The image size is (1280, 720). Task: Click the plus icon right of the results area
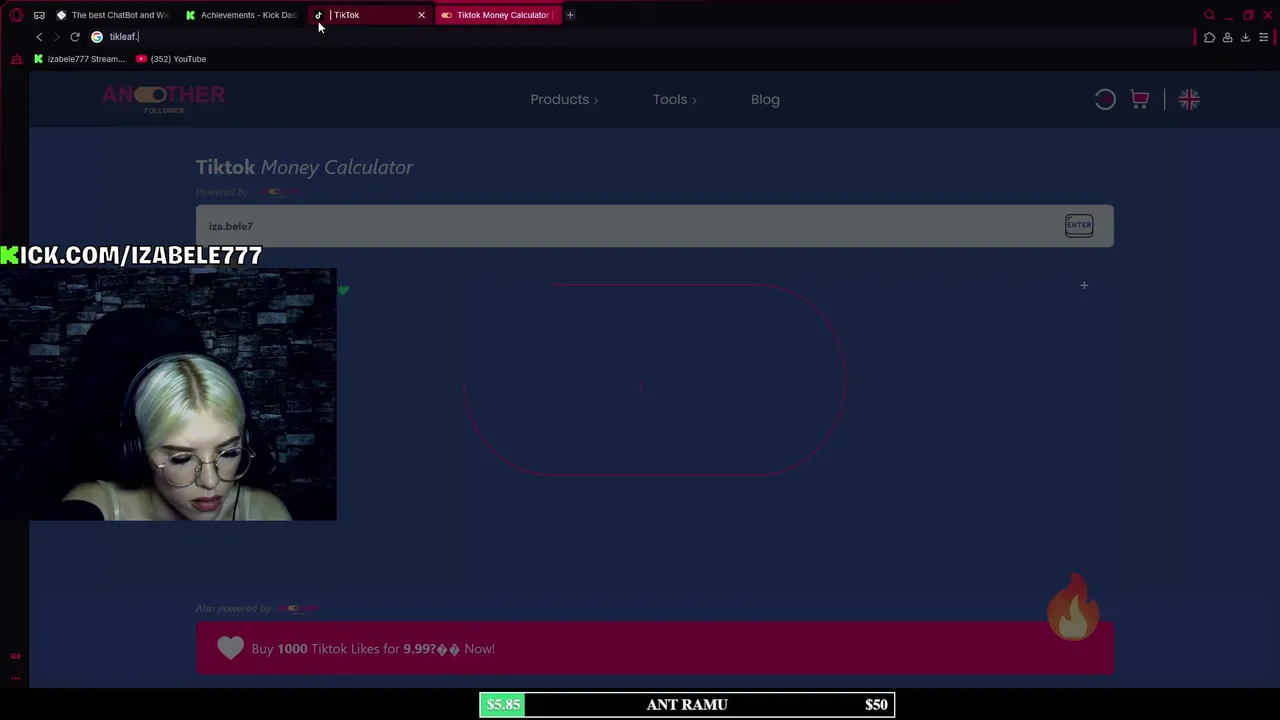1083,286
